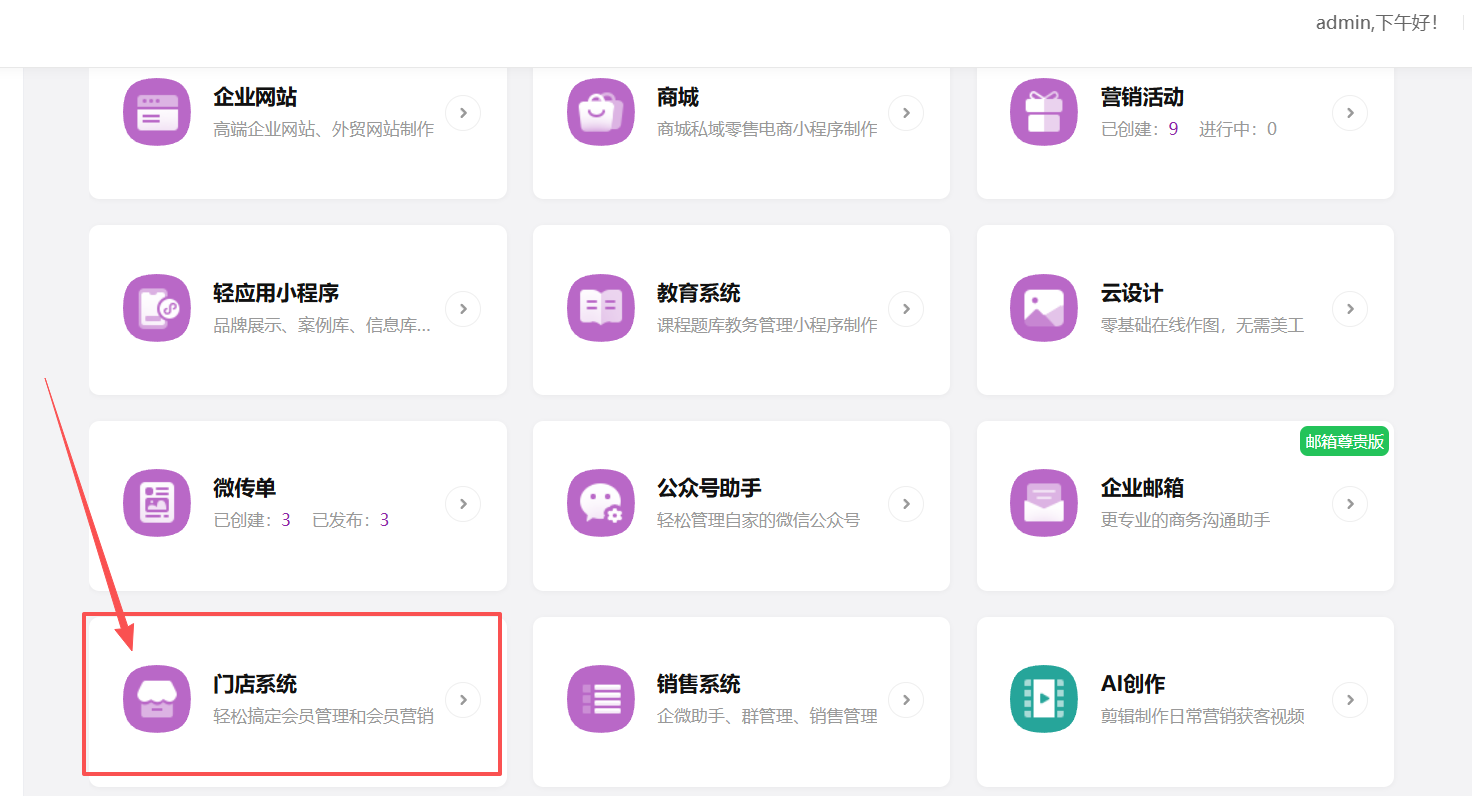1472x796 pixels.
Task: Click the 商城 title
Action: 678,97
